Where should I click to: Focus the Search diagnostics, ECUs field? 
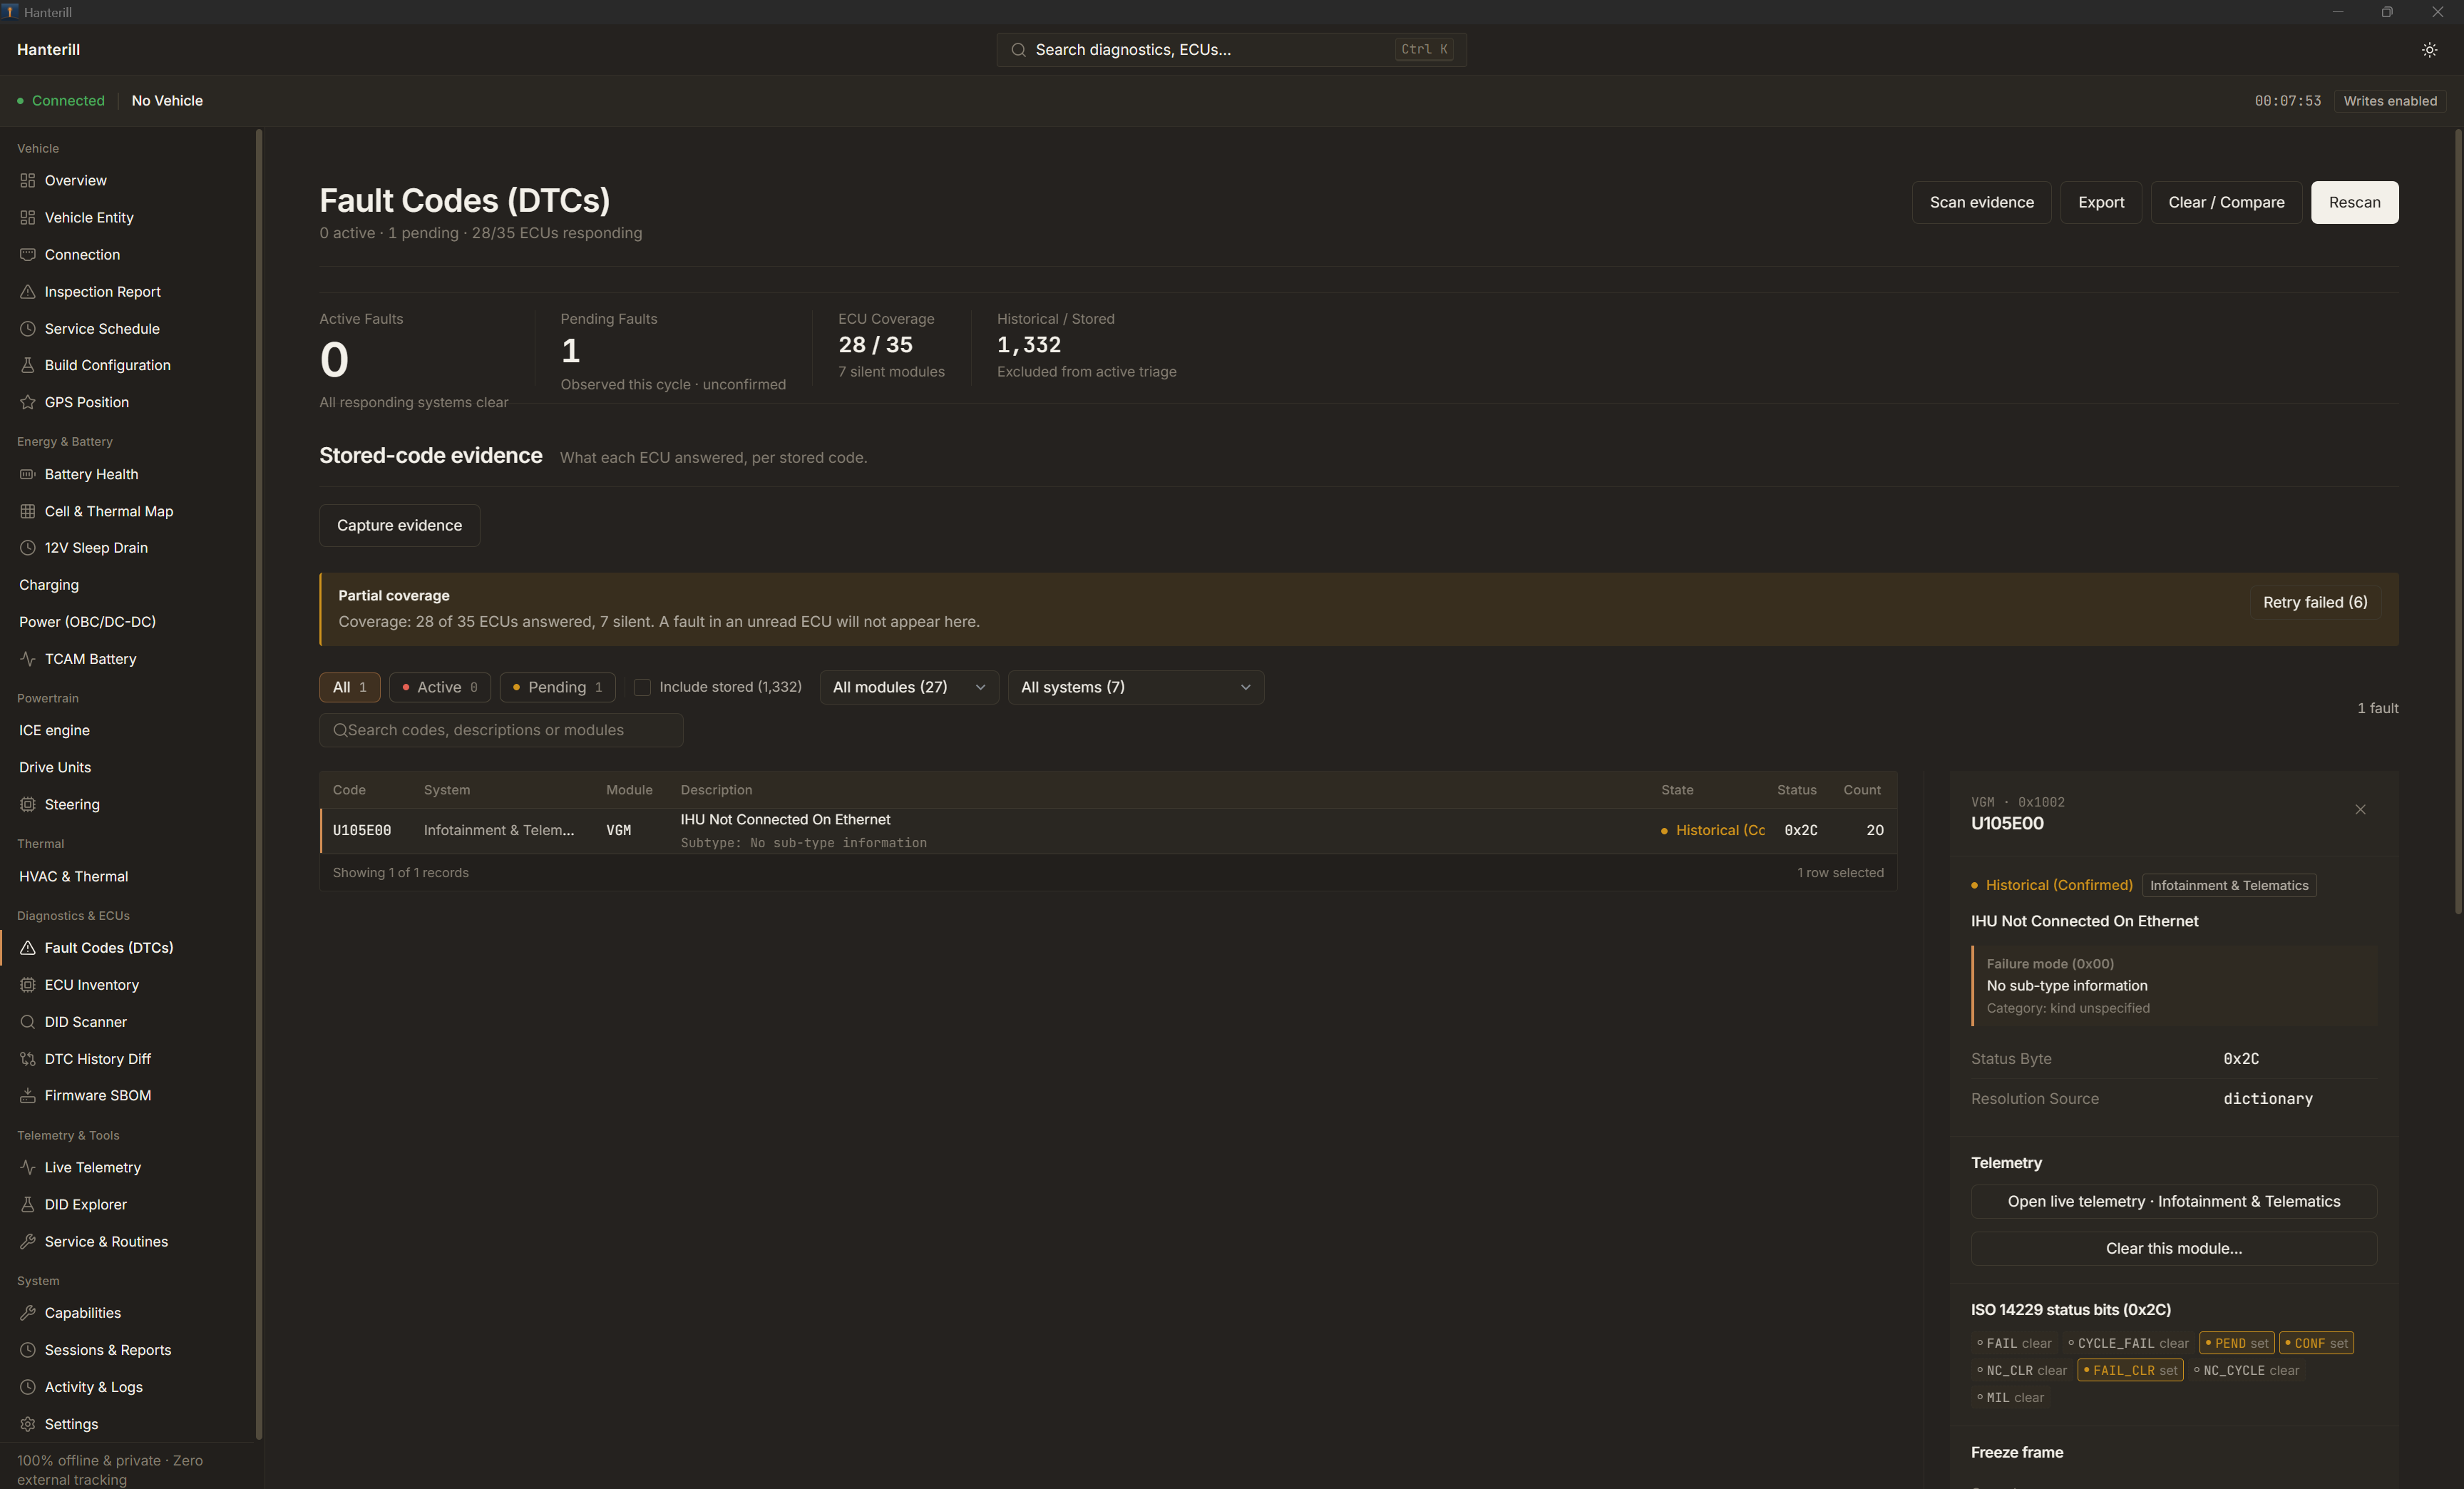coord(1231,50)
